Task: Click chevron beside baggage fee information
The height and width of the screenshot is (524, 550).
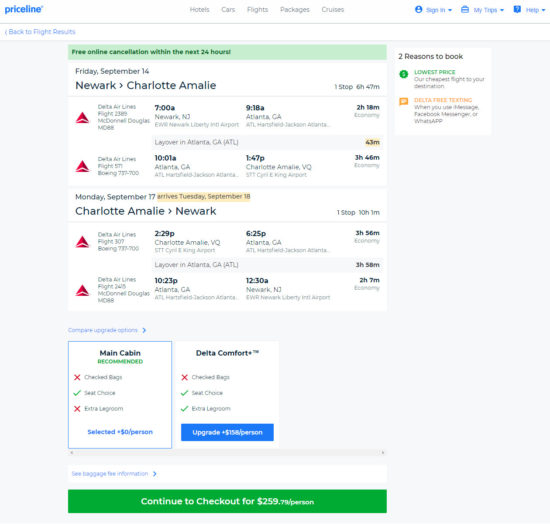Action: pyautogui.click(x=155, y=474)
